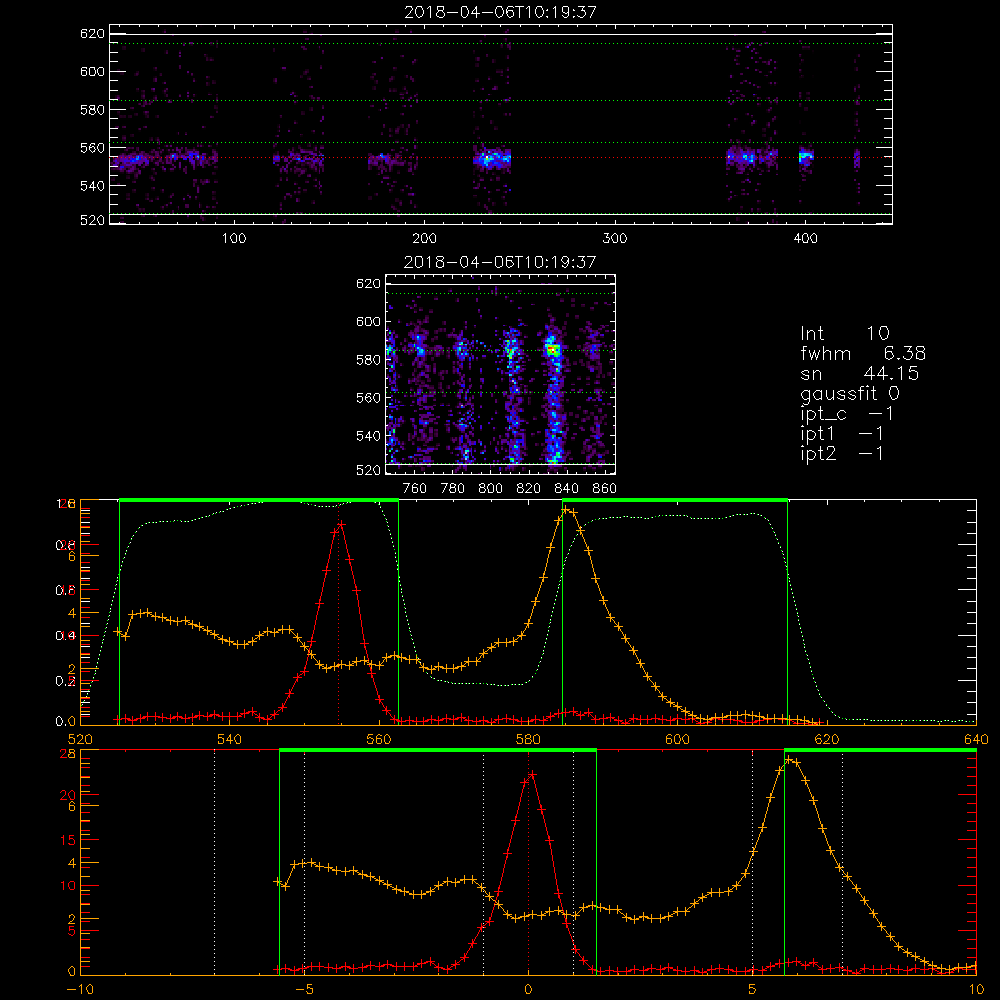
Task: Click the thick green bar atop bottom plot's right edge
Action: [x=880, y=751]
